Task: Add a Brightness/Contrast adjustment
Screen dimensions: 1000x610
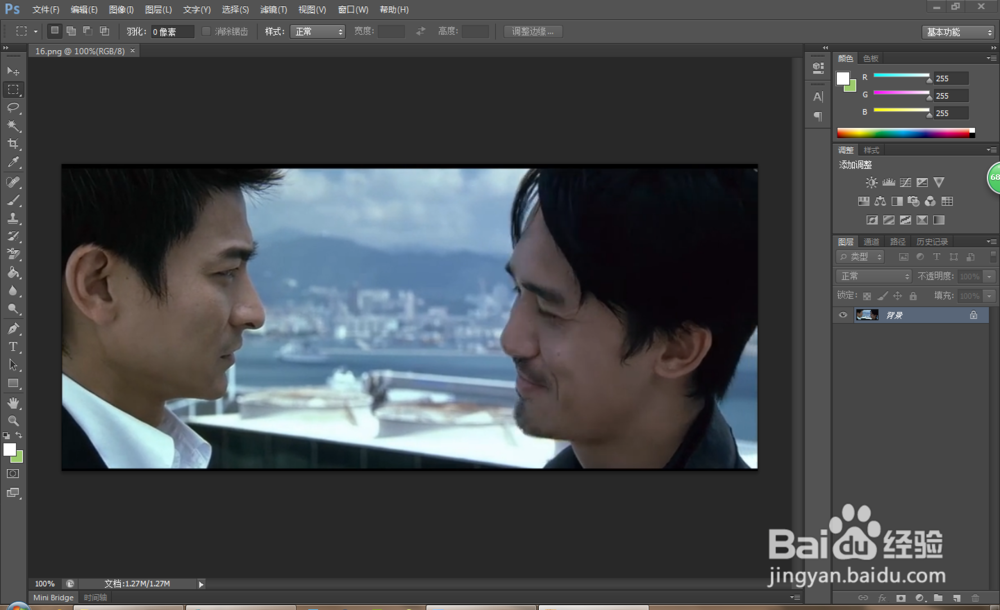Action: tap(871, 182)
